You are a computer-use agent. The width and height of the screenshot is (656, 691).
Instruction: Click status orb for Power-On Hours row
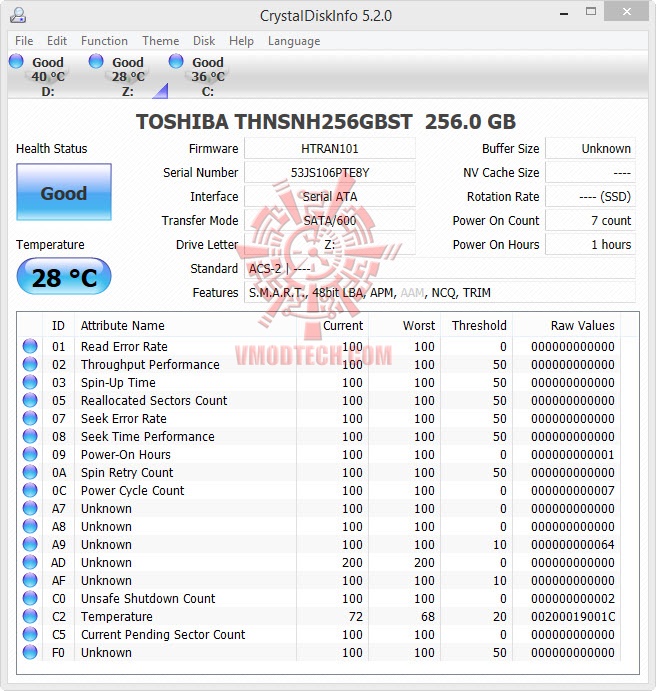tap(30, 454)
